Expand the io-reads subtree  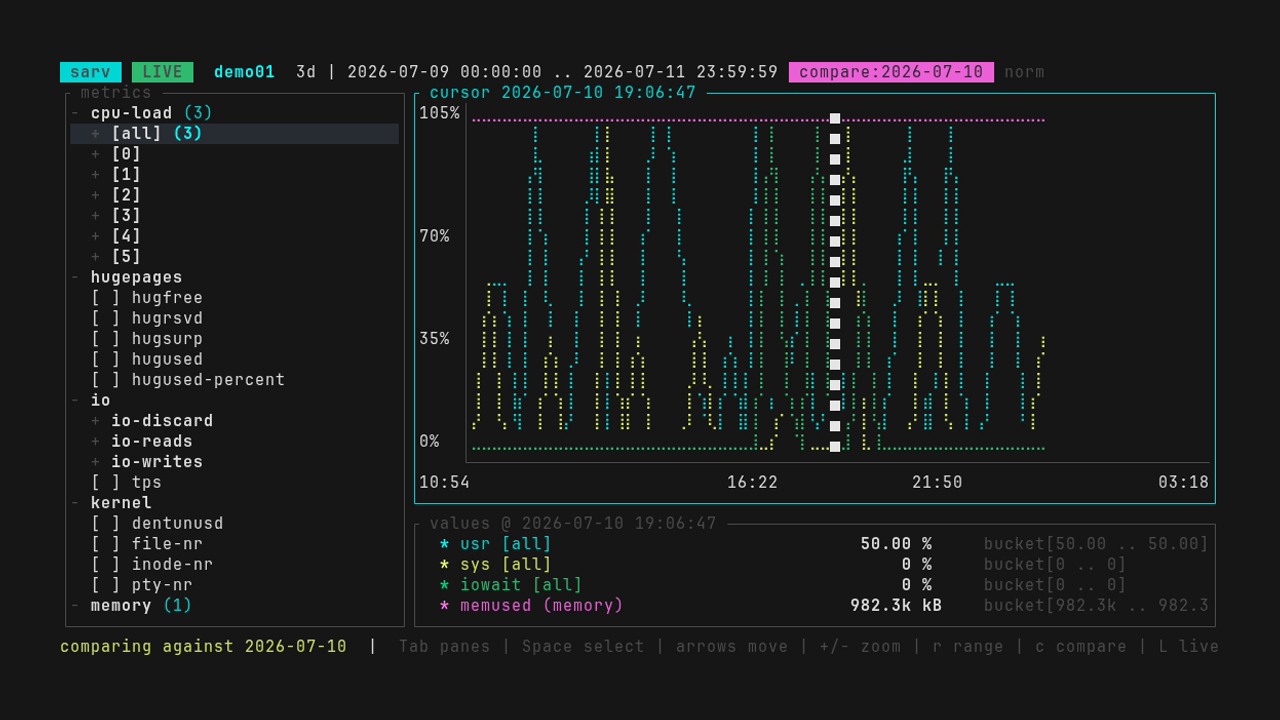pyautogui.click(x=96, y=442)
